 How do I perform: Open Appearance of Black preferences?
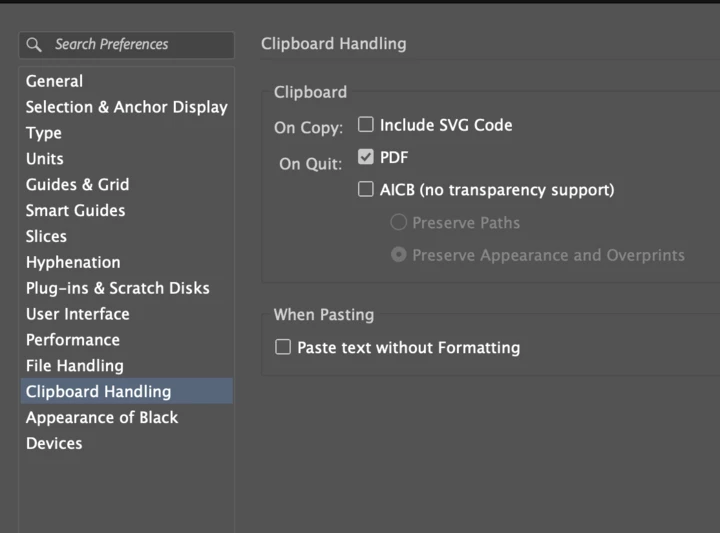coord(102,418)
